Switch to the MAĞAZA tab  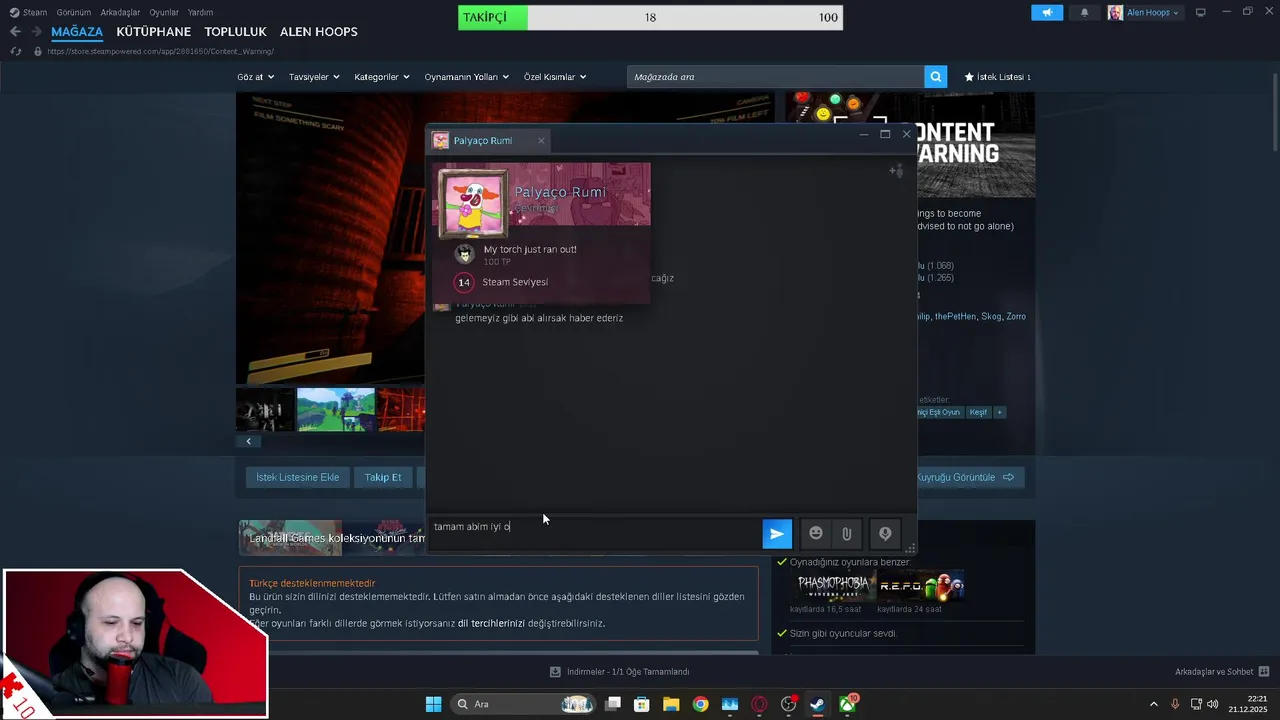tap(77, 32)
